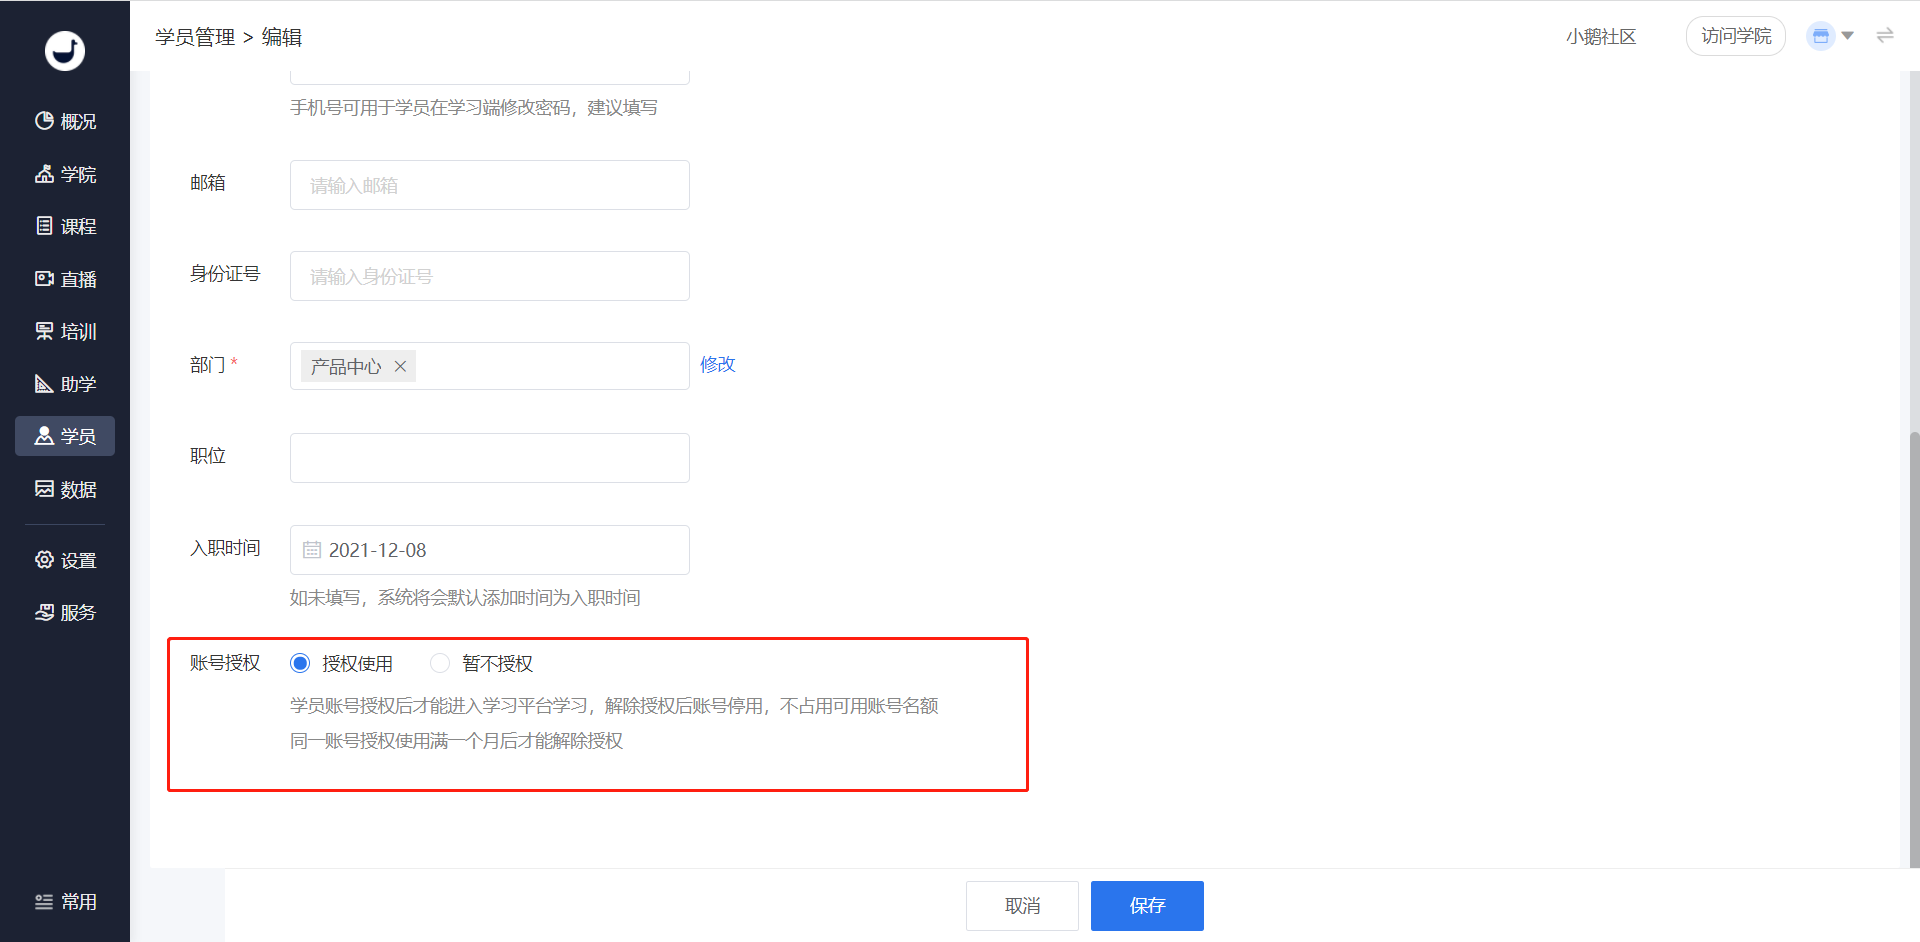
Task: Go to the 助学 section
Action: (x=65, y=384)
